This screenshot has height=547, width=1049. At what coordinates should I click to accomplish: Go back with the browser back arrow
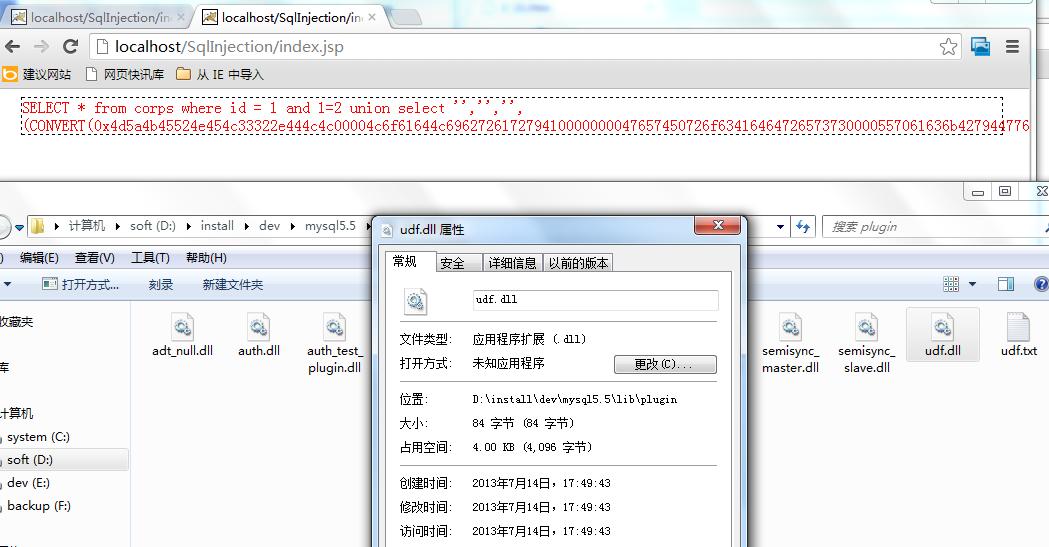click(x=12, y=46)
